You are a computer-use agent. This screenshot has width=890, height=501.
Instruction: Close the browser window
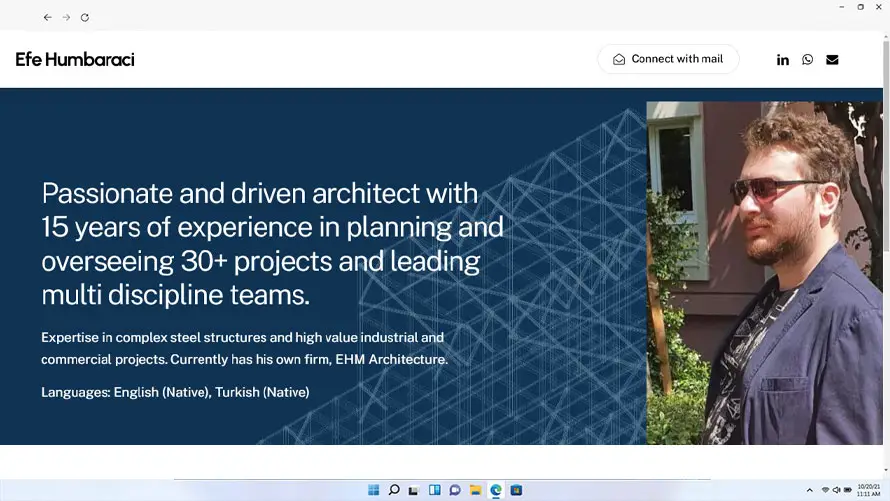point(879,7)
